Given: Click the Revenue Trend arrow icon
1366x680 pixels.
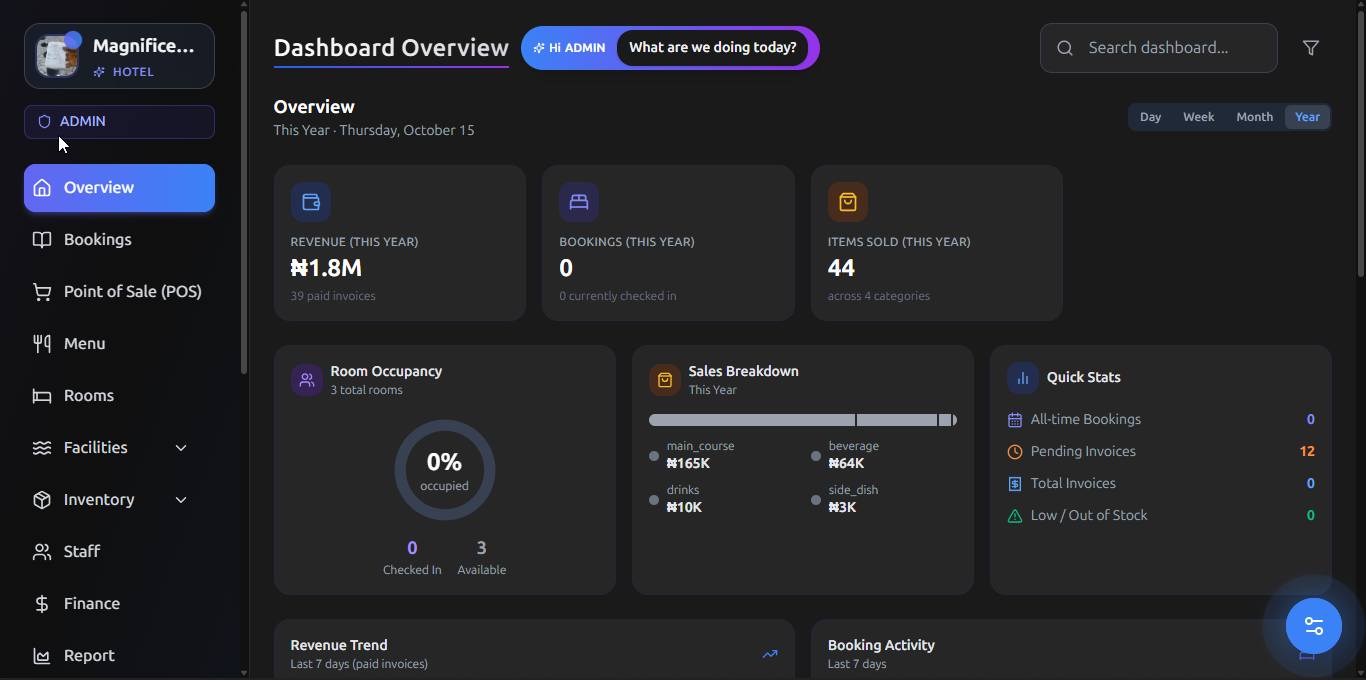Looking at the screenshot, I should 770,654.
